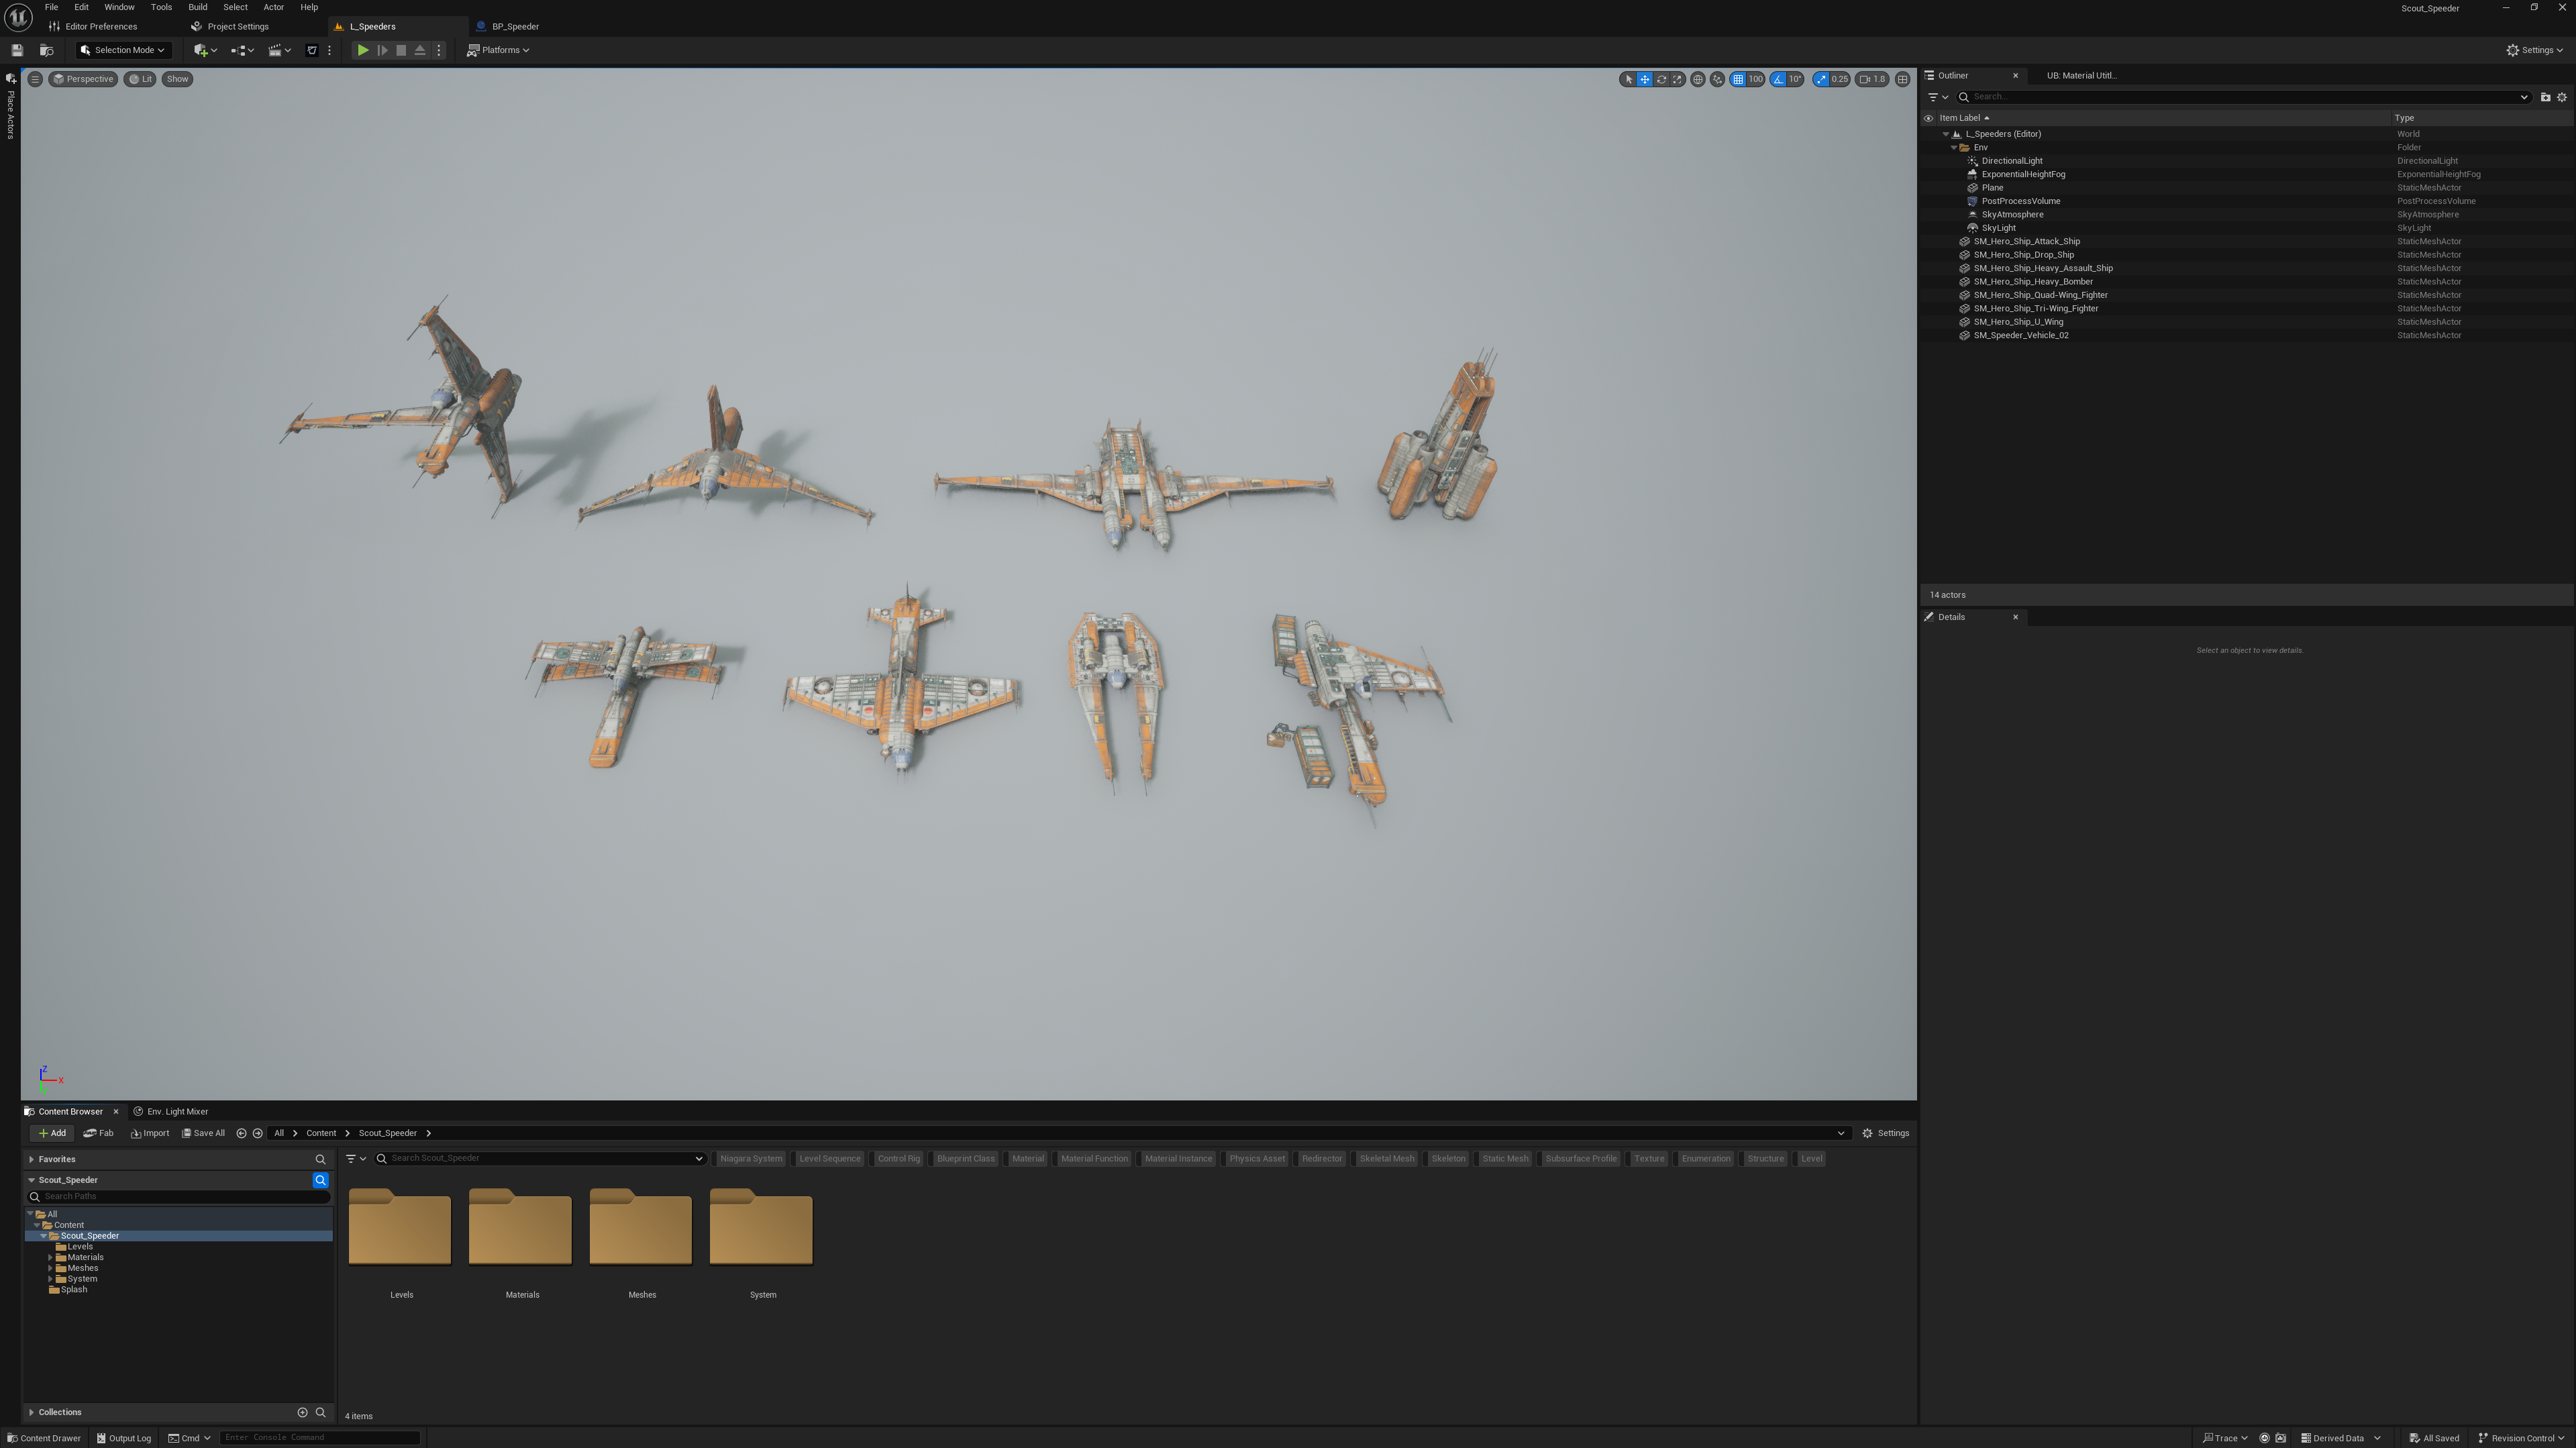
Task: Open the cinematics clapperboard menu
Action: click(x=278, y=50)
